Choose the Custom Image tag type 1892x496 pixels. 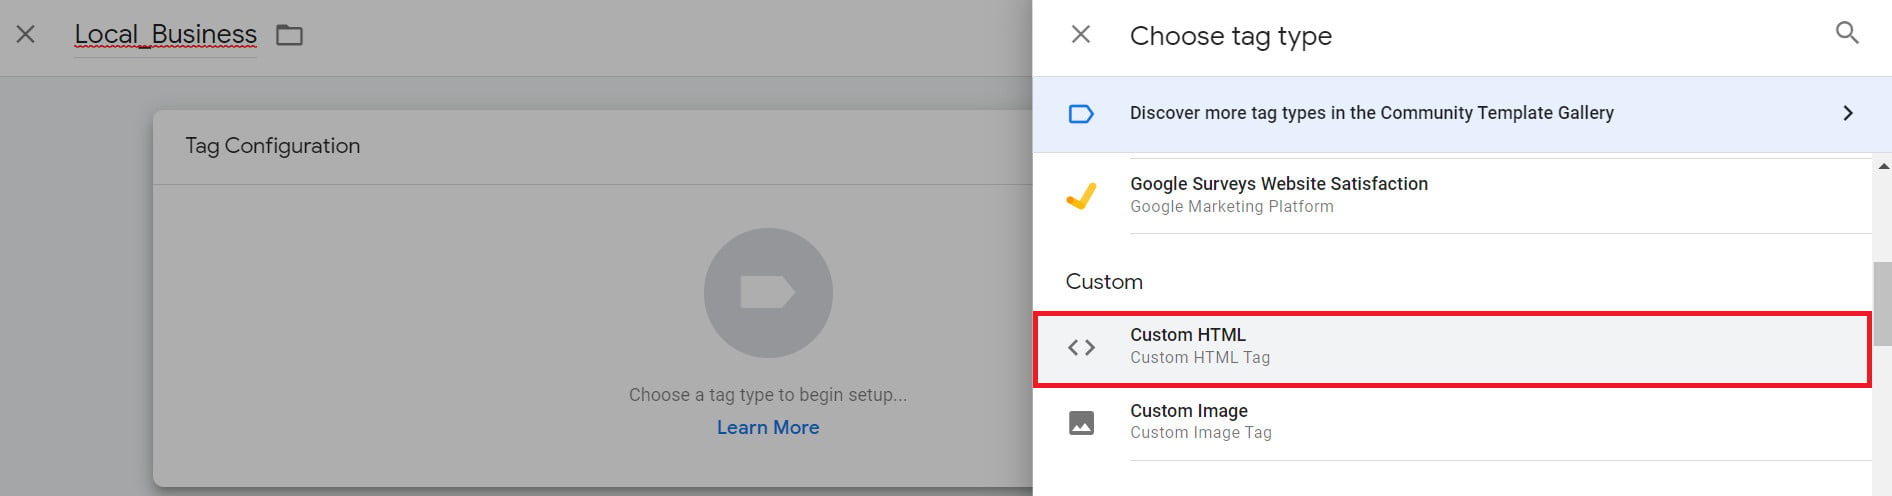[x=1452, y=422]
